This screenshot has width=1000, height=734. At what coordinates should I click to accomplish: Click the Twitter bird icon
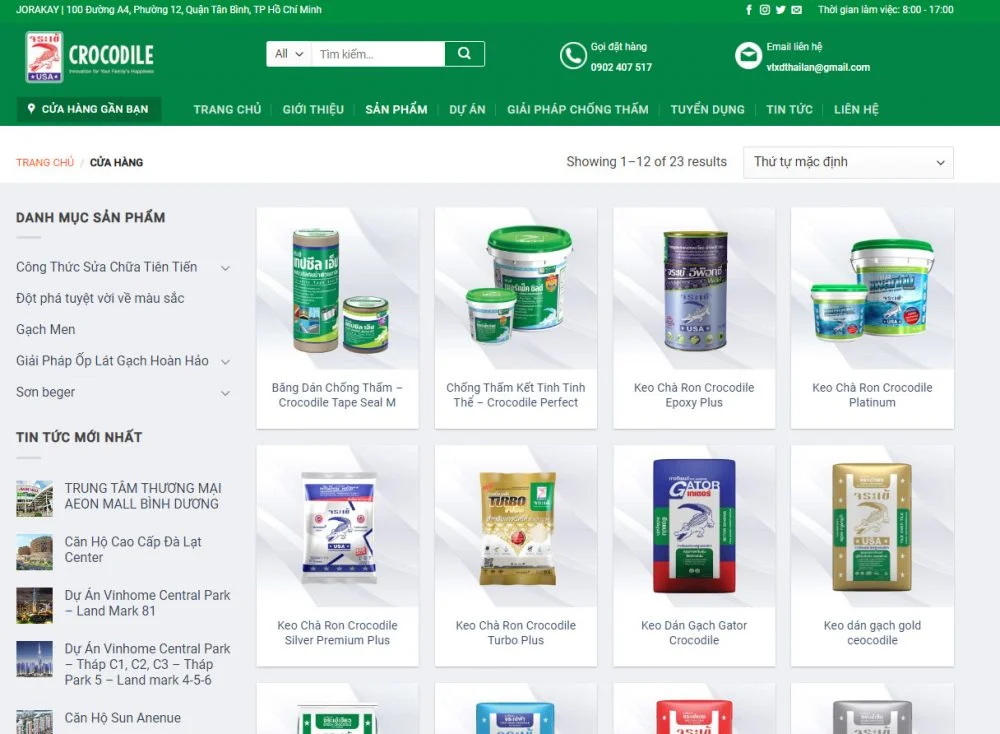(x=781, y=10)
